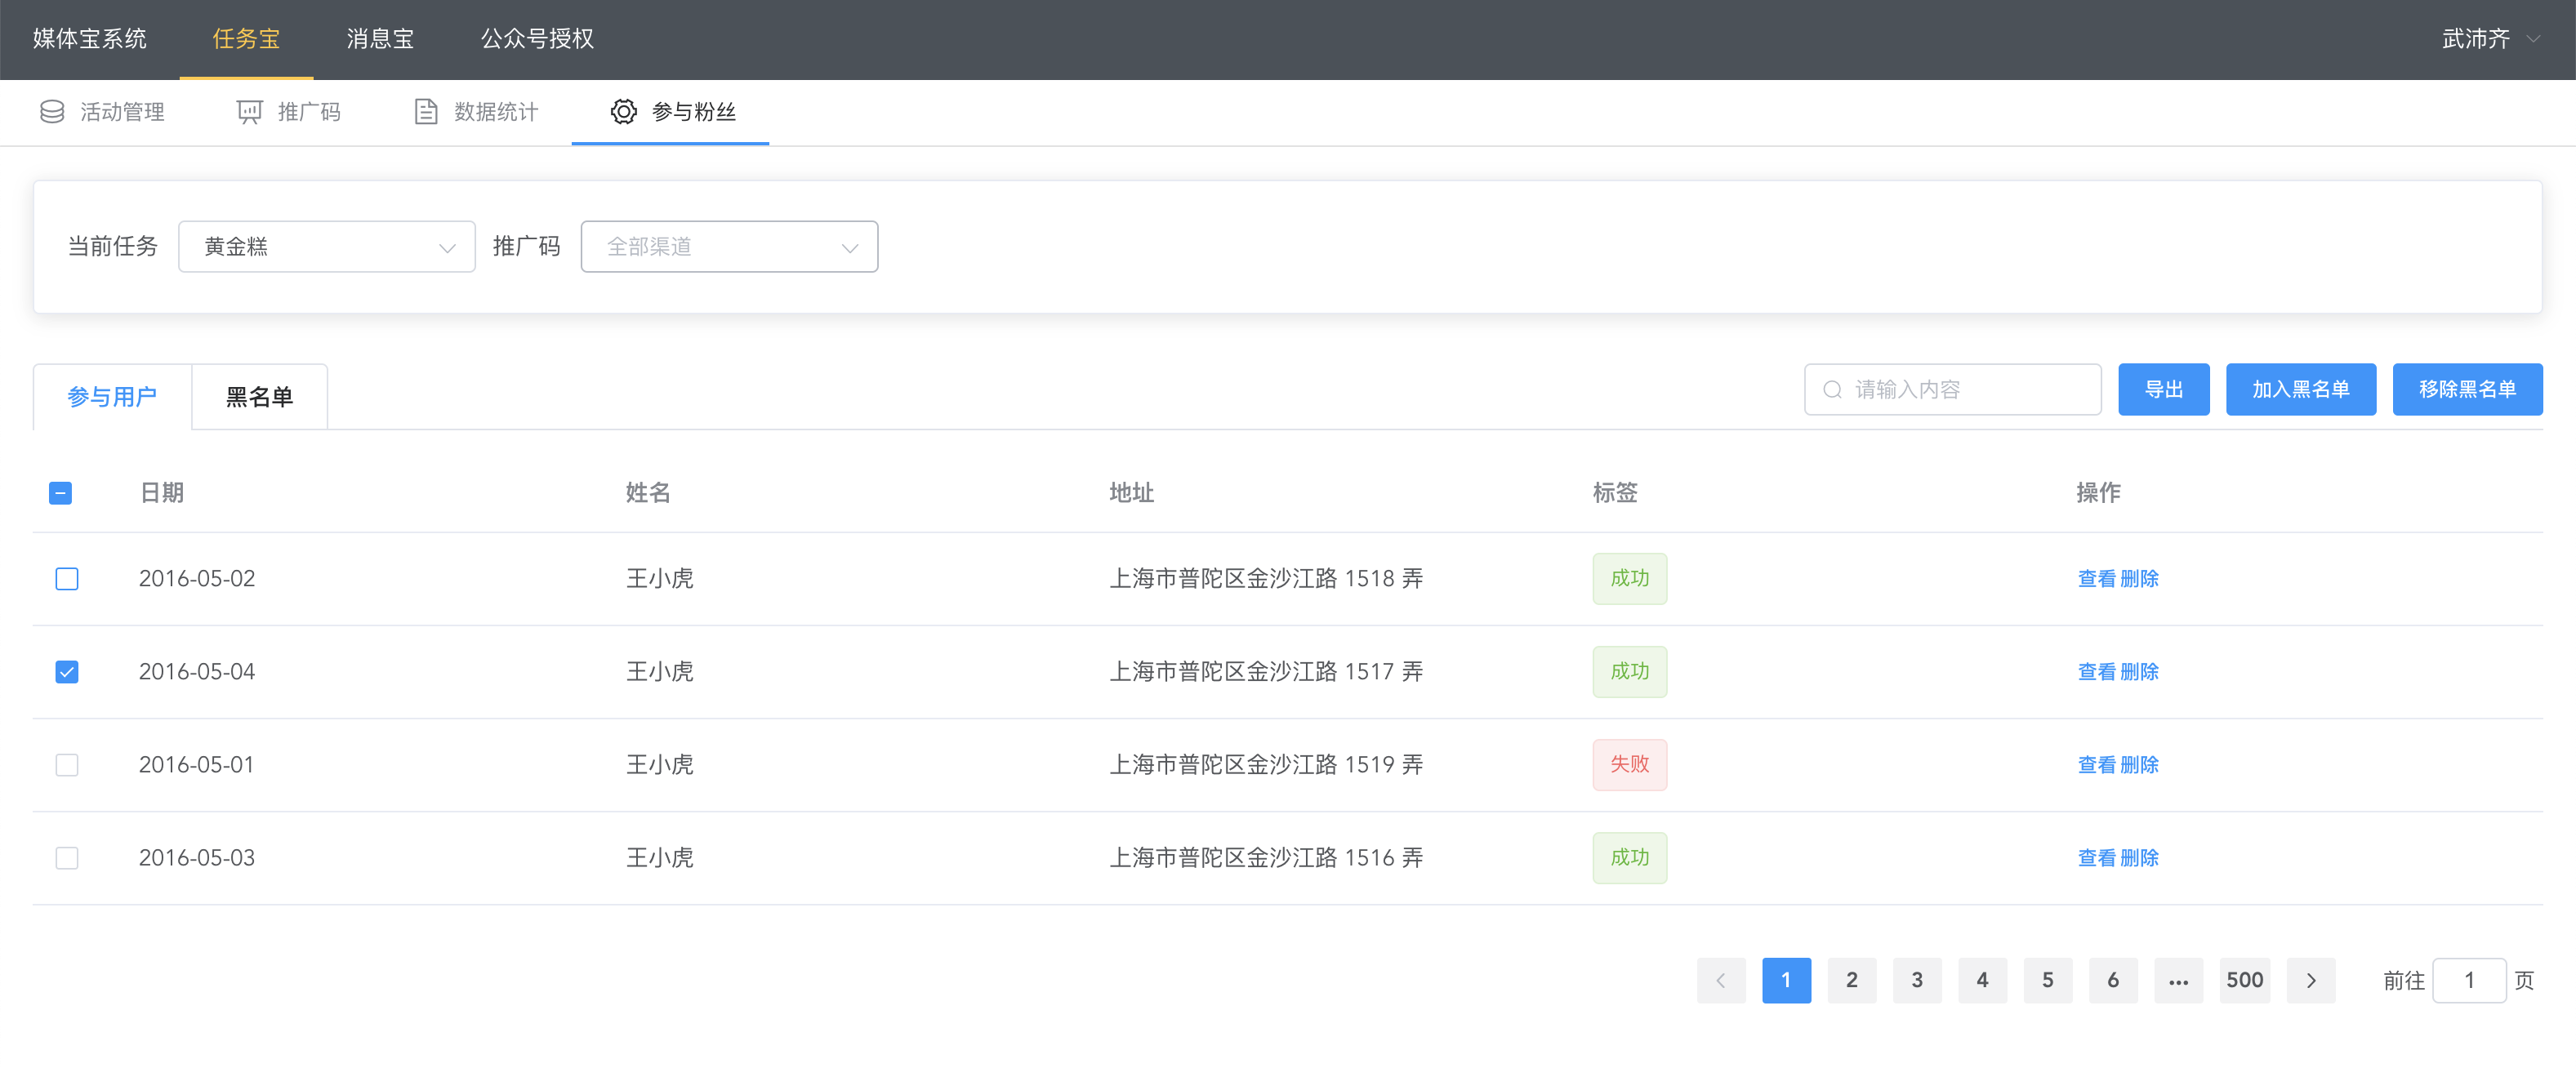Click the 失败 tag in 2016-05-01 row
The width and height of the screenshot is (2576, 1068).
click(1629, 765)
